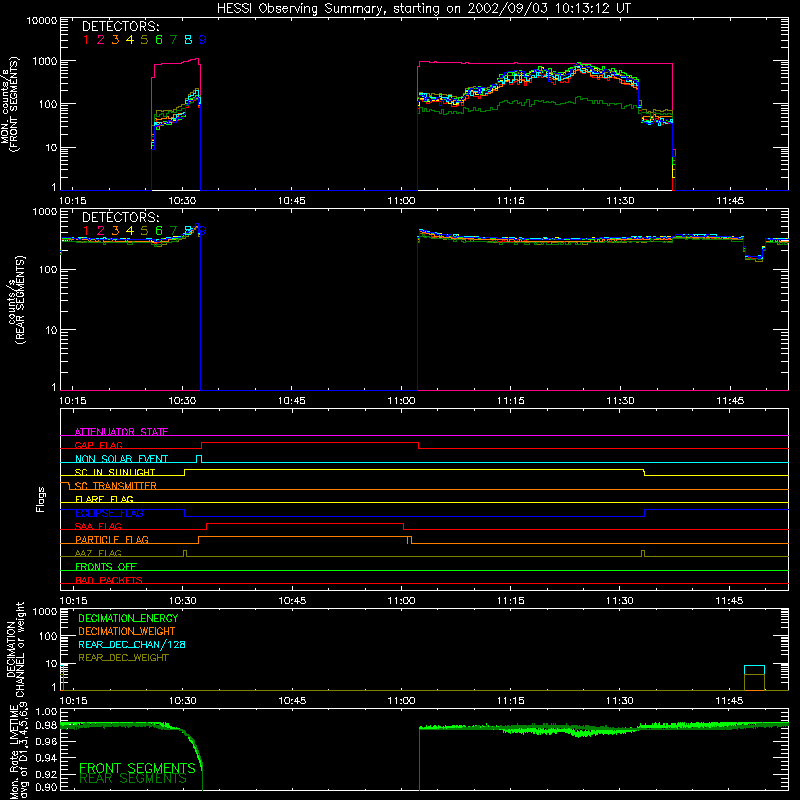Choose cyan detector 8 in front segments legend

click(188, 40)
